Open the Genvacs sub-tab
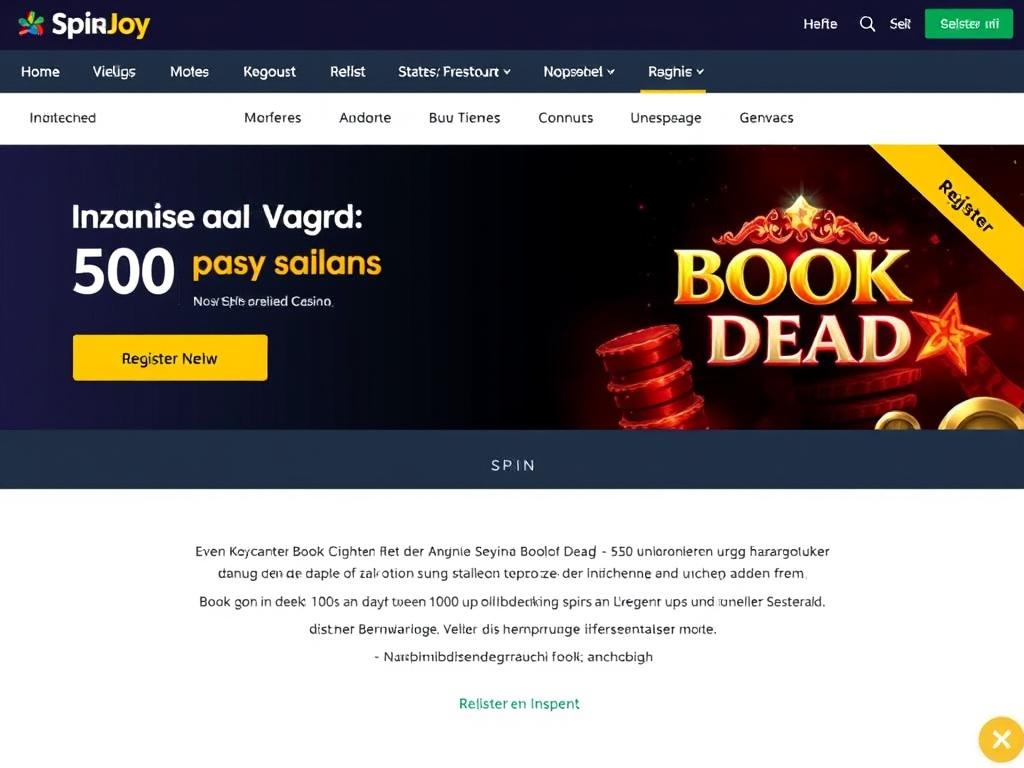 pos(766,118)
